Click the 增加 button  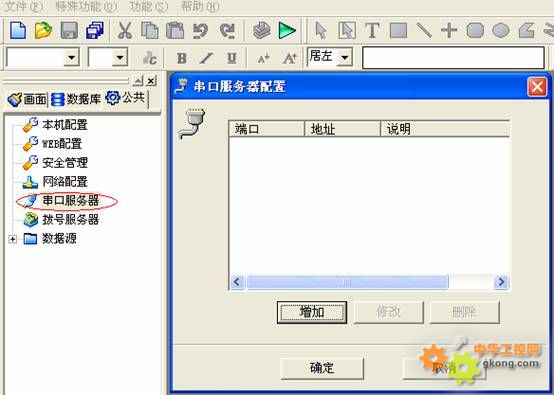click(x=312, y=312)
